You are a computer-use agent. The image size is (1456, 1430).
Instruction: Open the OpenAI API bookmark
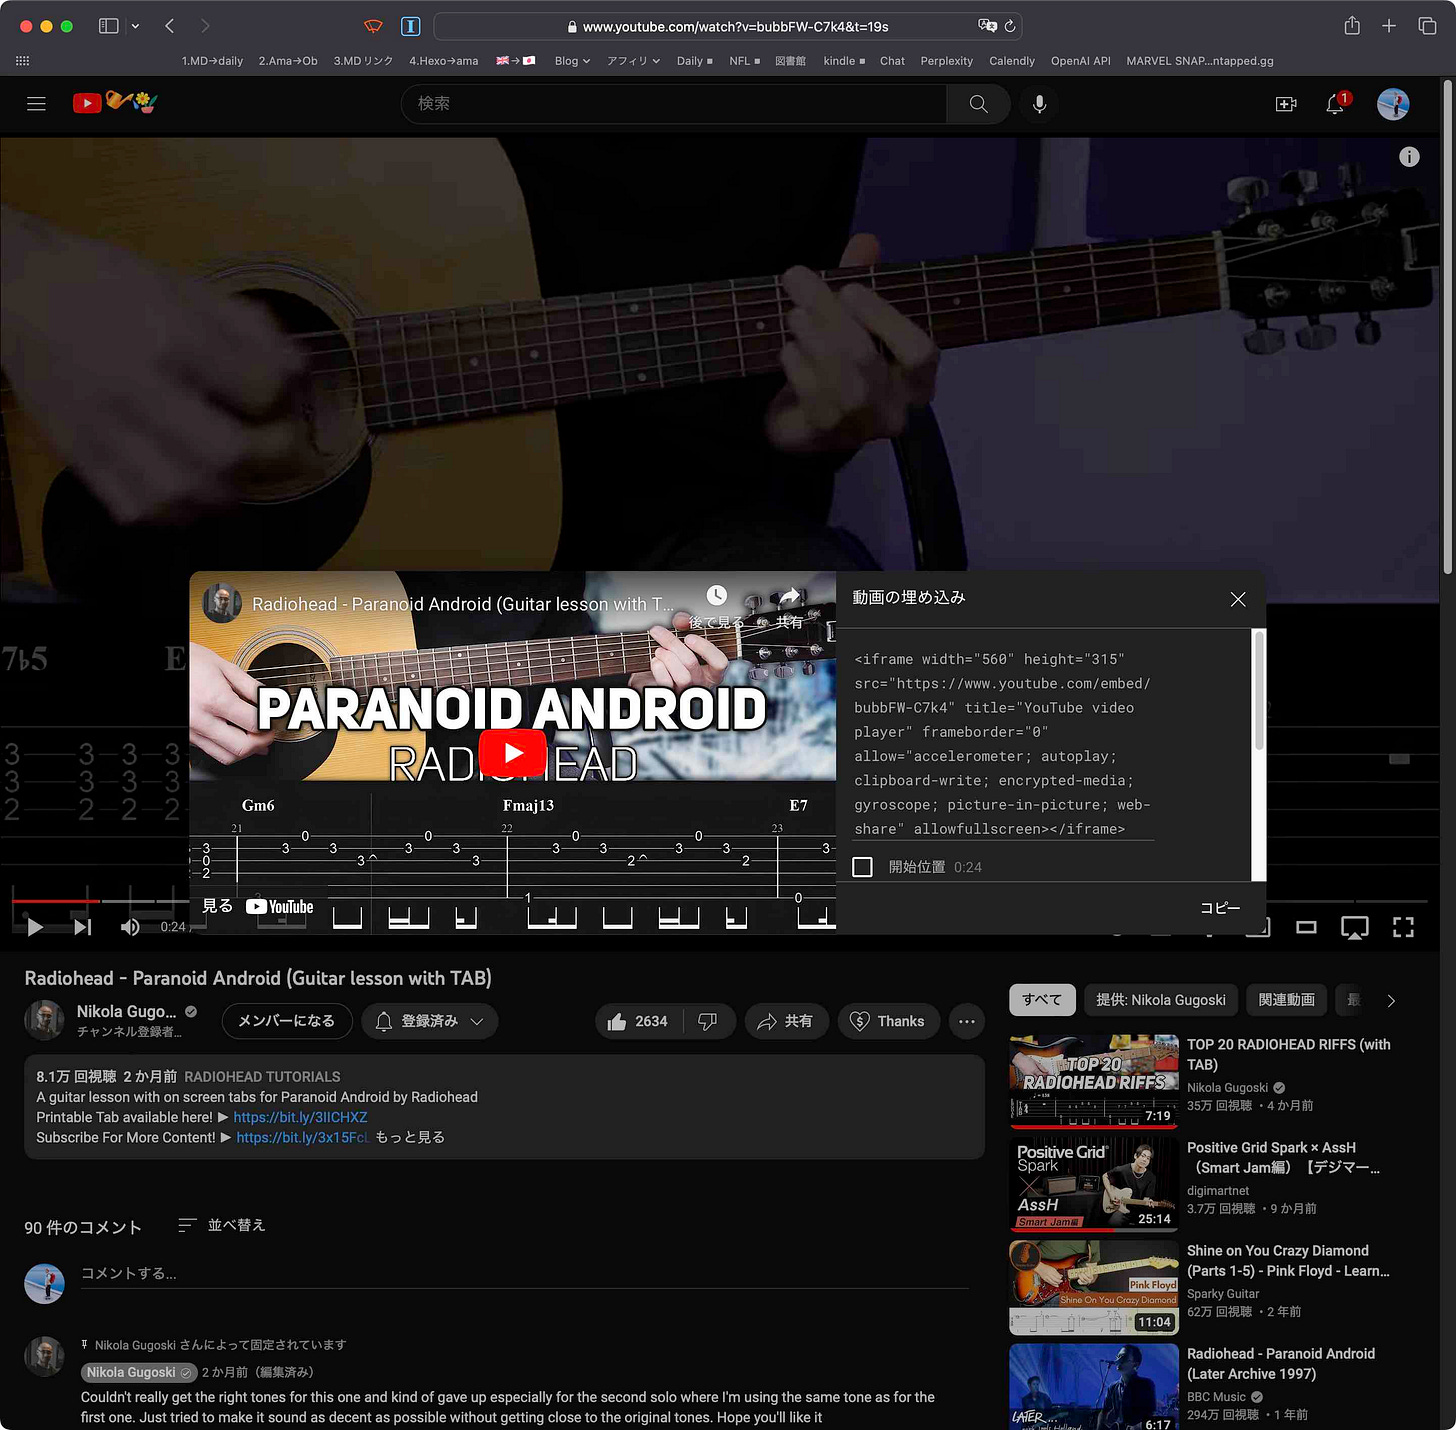(1080, 61)
